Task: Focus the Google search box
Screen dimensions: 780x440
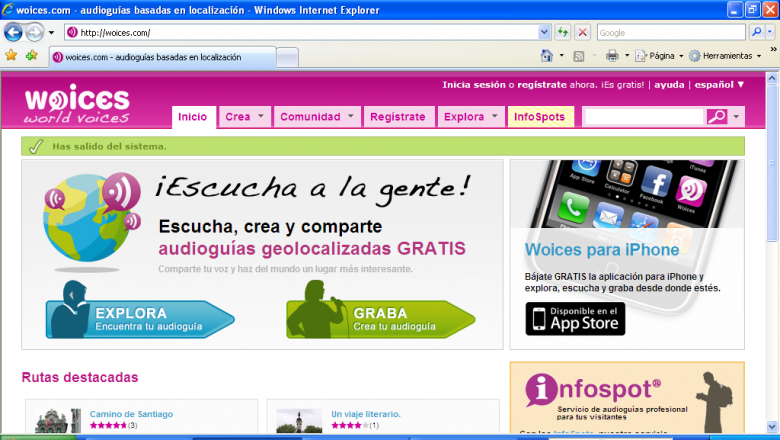Action: 671,32
